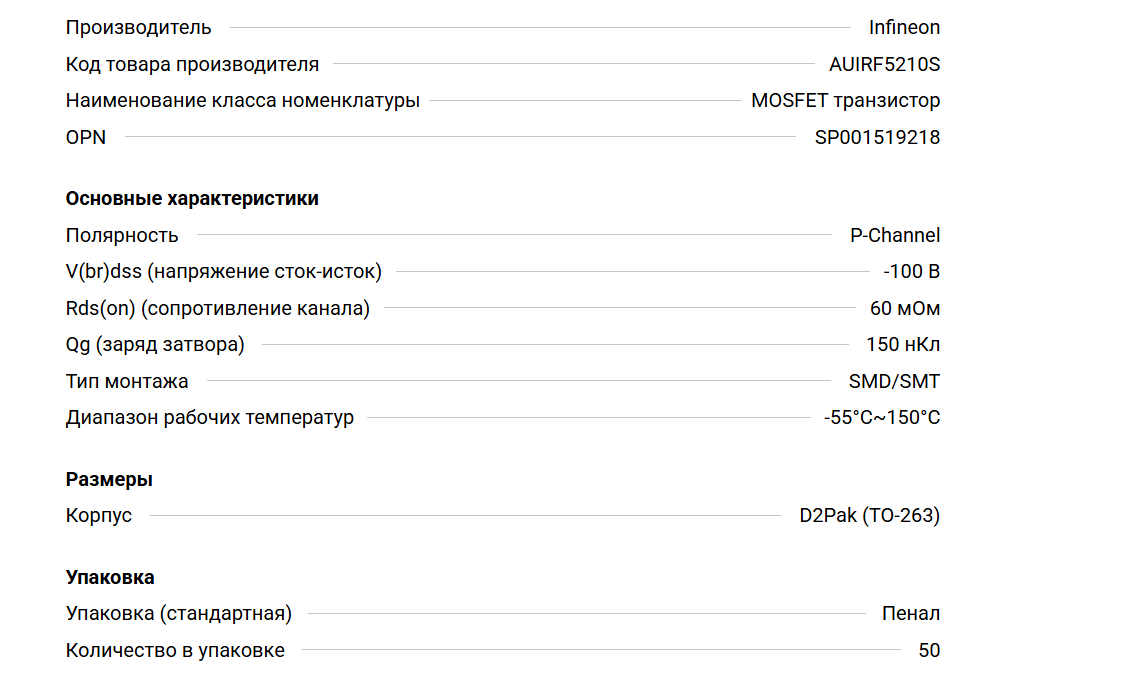Click the Код товара производителя label
Image resolution: width=1128 pixels, height=695 pixels.
tap(192, 65)
